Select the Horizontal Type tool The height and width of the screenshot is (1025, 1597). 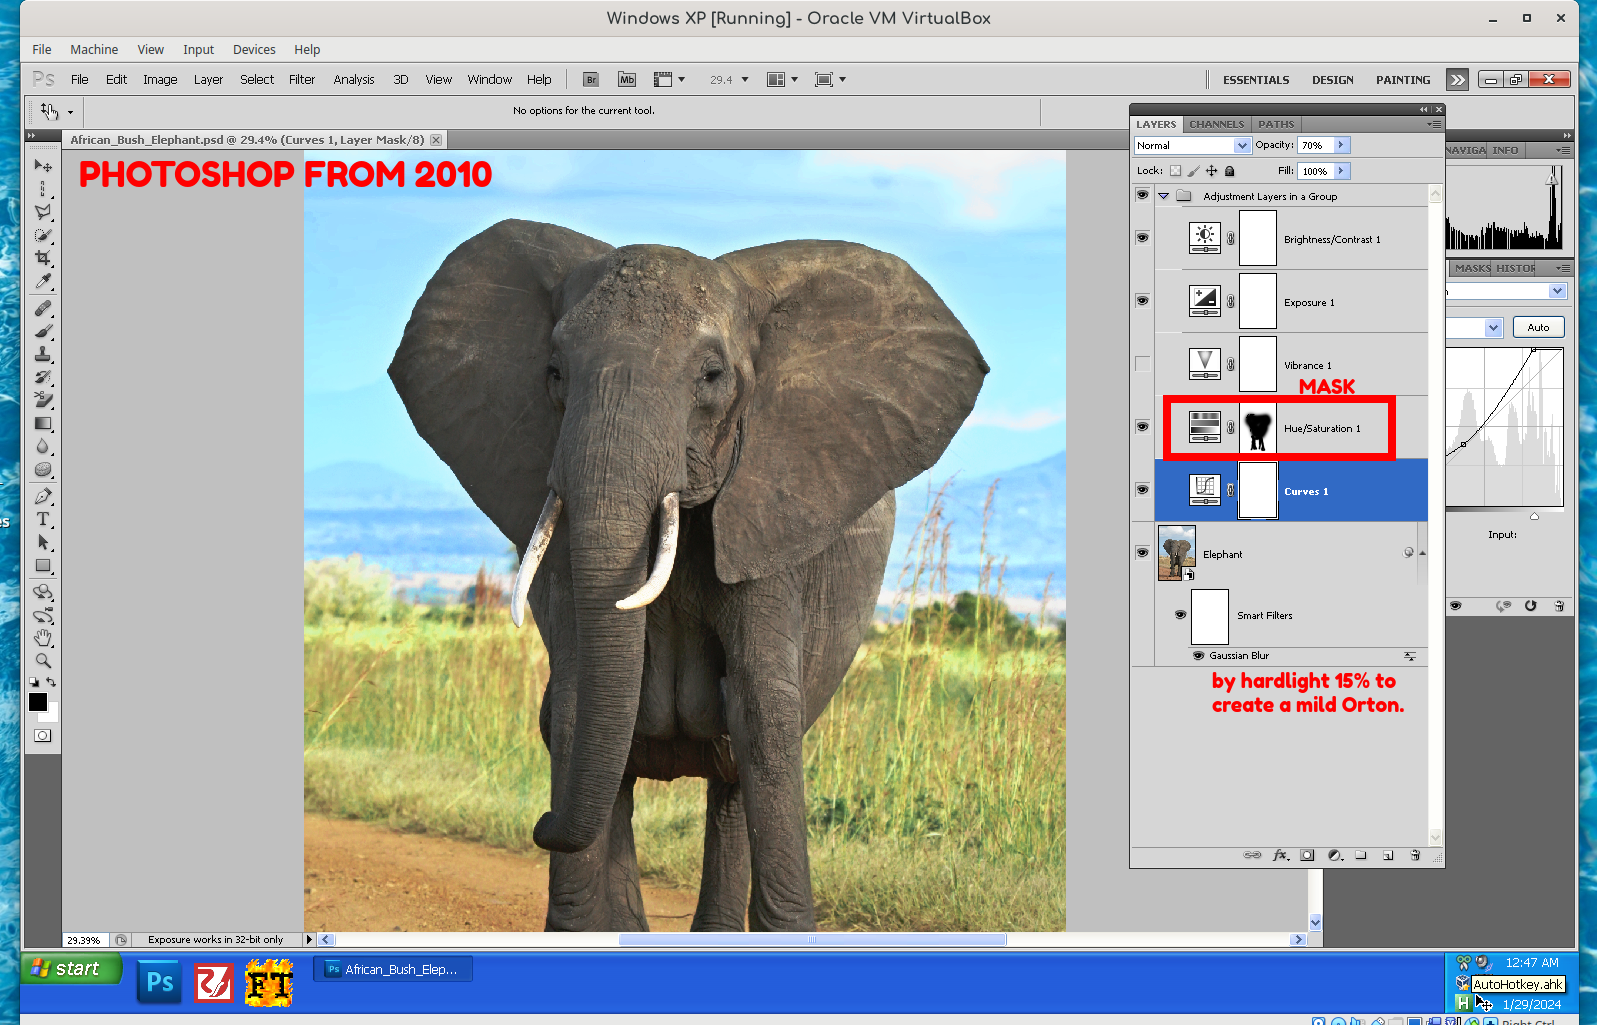click(x=43, y=519)
